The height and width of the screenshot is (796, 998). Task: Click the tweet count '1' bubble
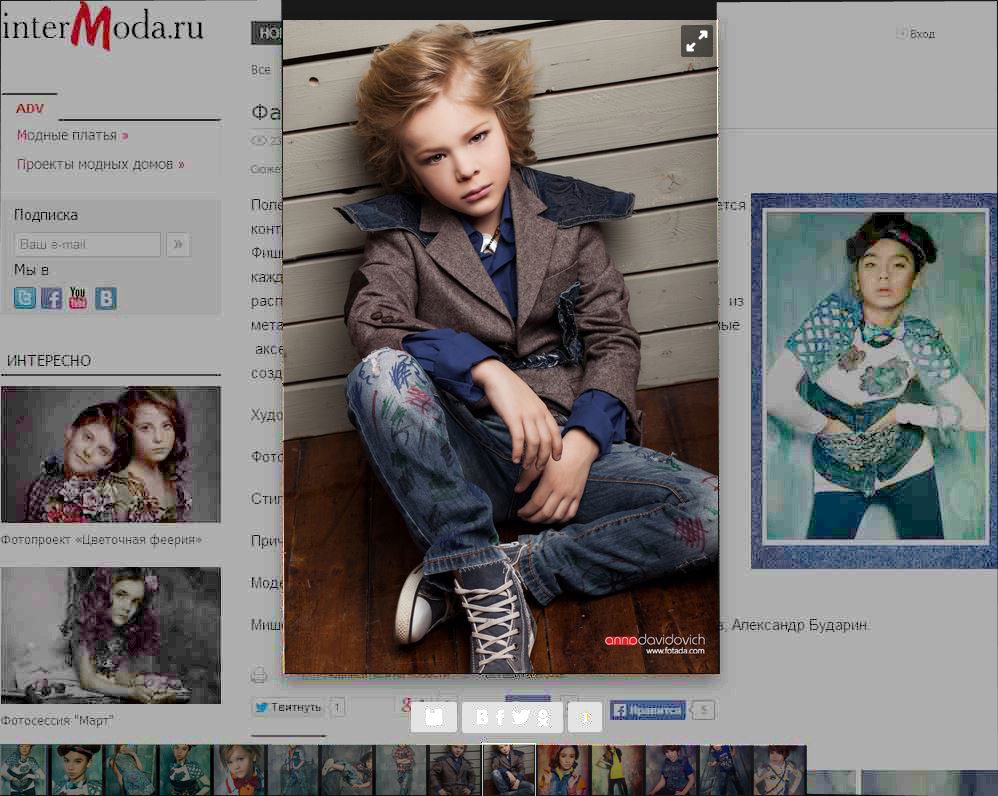(x=338, y=707)
